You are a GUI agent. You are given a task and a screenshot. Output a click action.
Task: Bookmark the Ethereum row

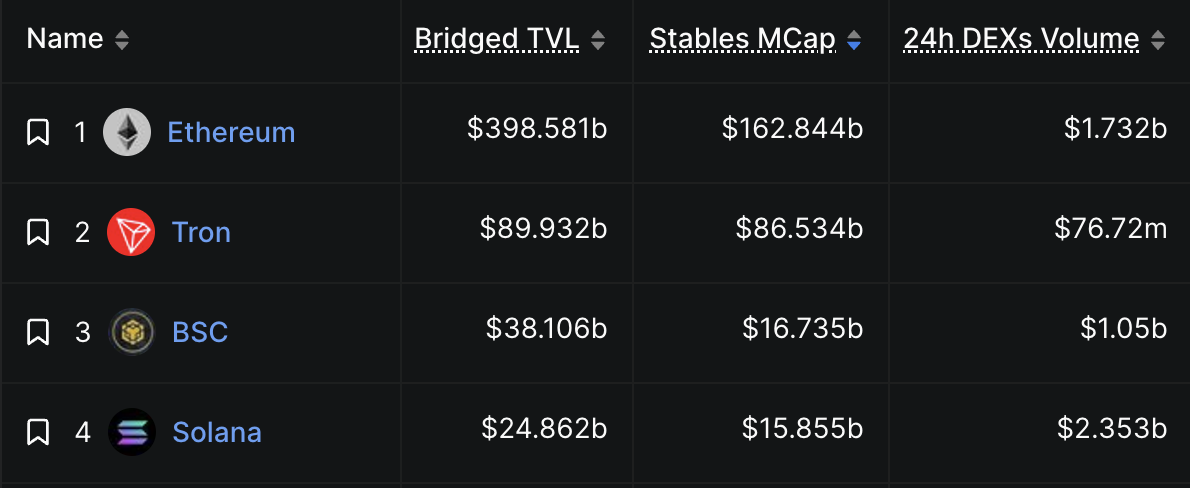point(38,132)
